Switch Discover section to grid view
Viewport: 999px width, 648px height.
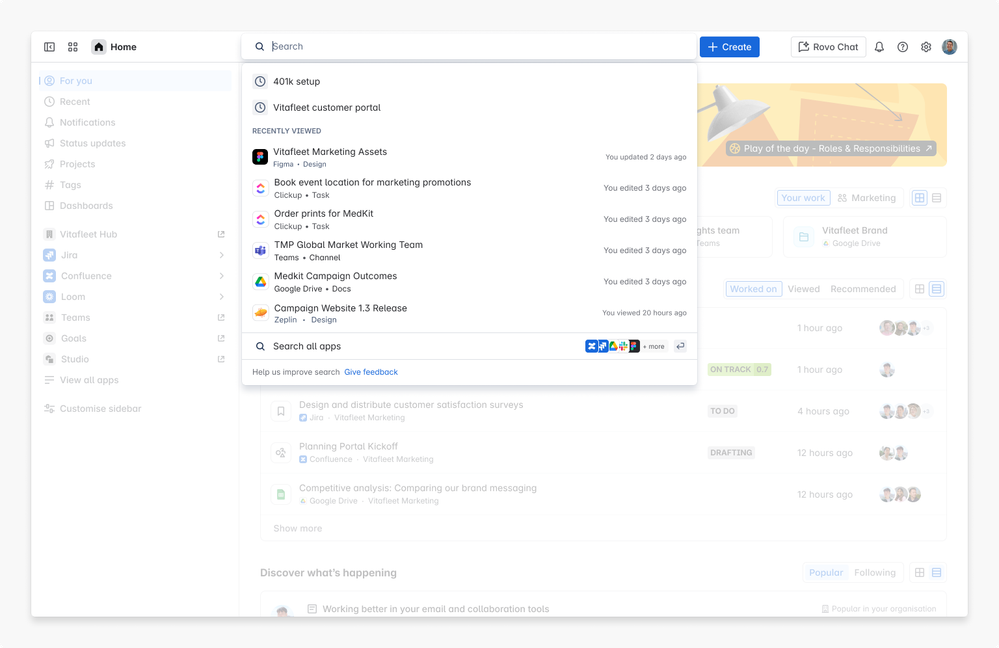(919, 573)
